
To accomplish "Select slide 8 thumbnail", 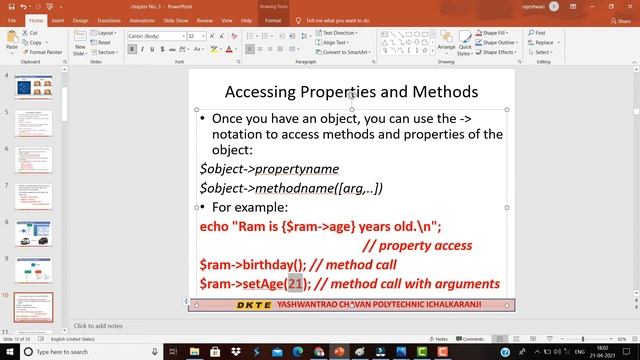I will (x=33, y=233).
